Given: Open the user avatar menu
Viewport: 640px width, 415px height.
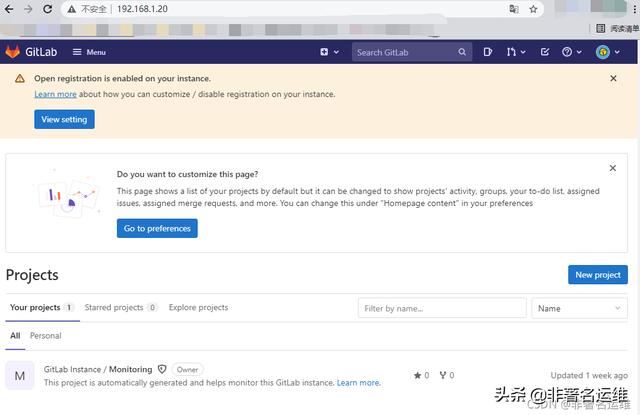Looking at the screenshot, I should click(x=607, y=52).
